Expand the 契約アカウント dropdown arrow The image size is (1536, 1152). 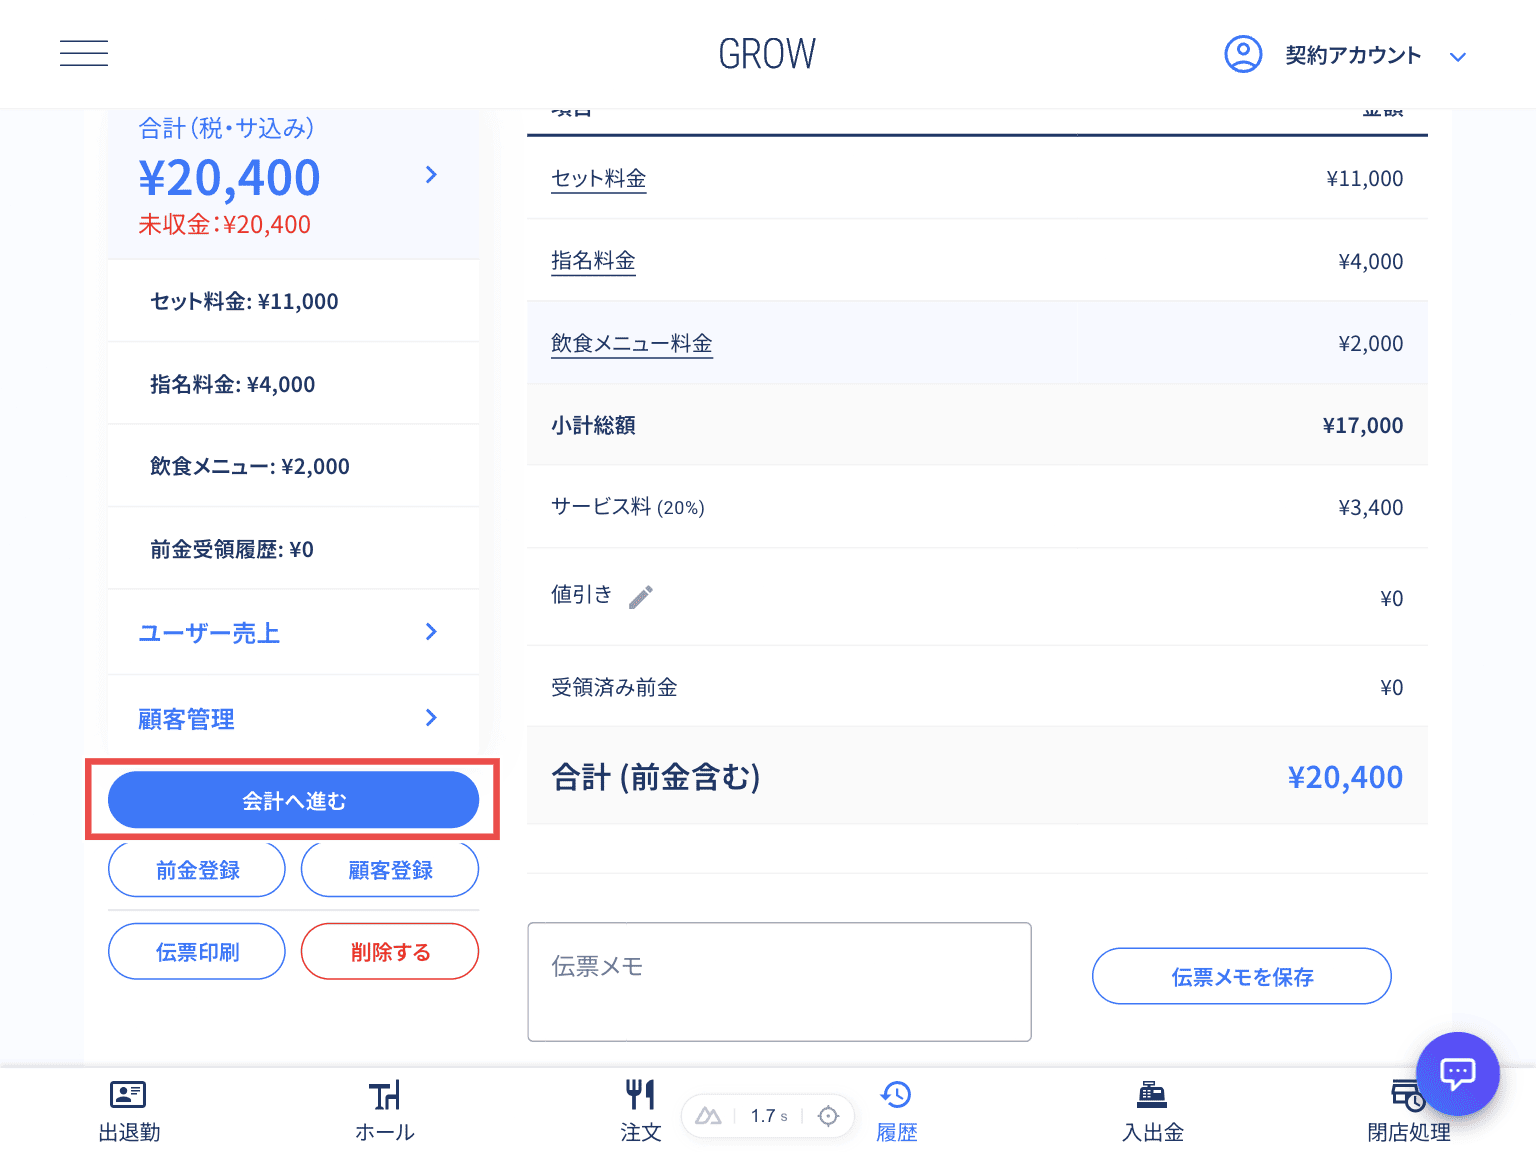coord(1458,57)
